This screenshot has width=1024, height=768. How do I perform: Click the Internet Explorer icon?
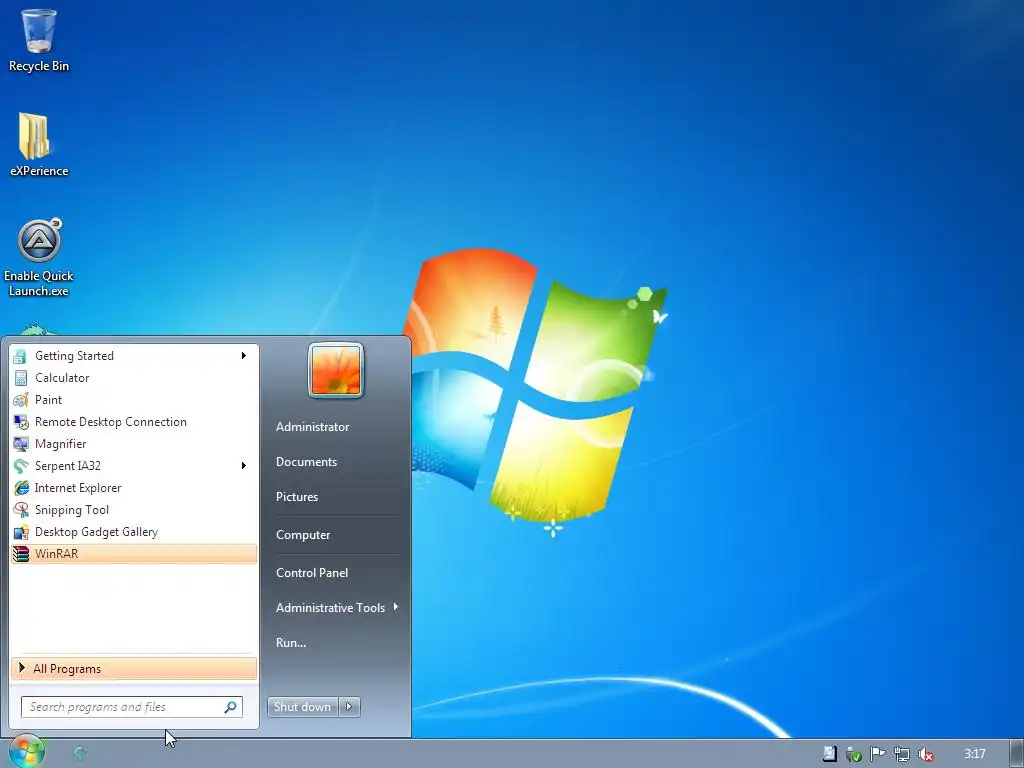coord(21,488)
